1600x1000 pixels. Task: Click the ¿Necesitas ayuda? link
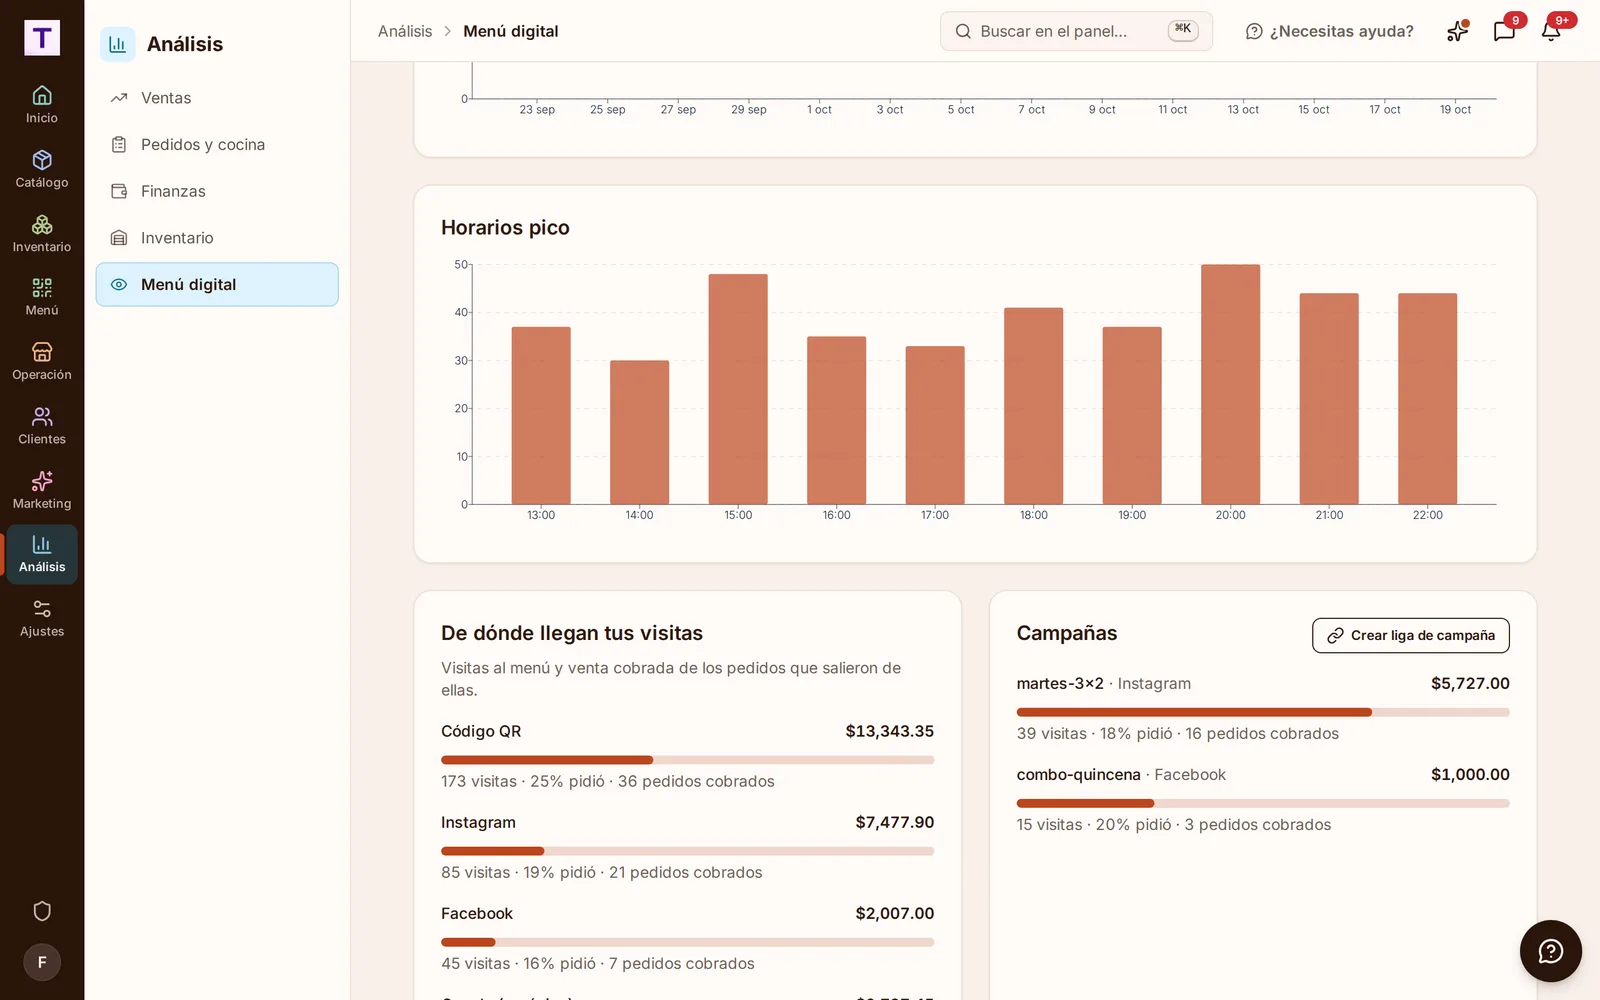1329,32
